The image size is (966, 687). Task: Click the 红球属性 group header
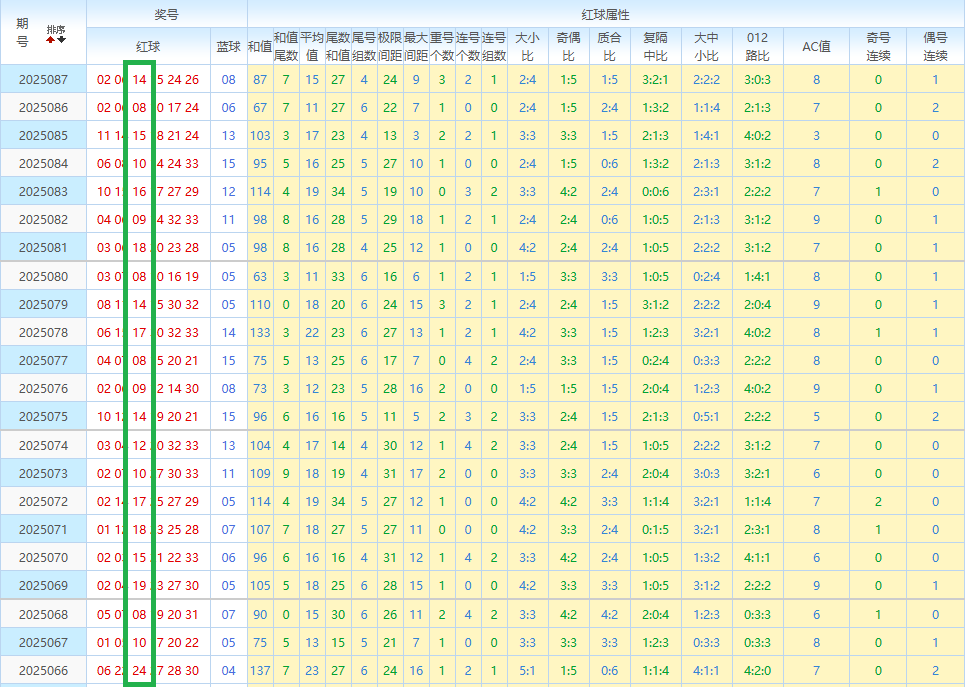[605, 14]
